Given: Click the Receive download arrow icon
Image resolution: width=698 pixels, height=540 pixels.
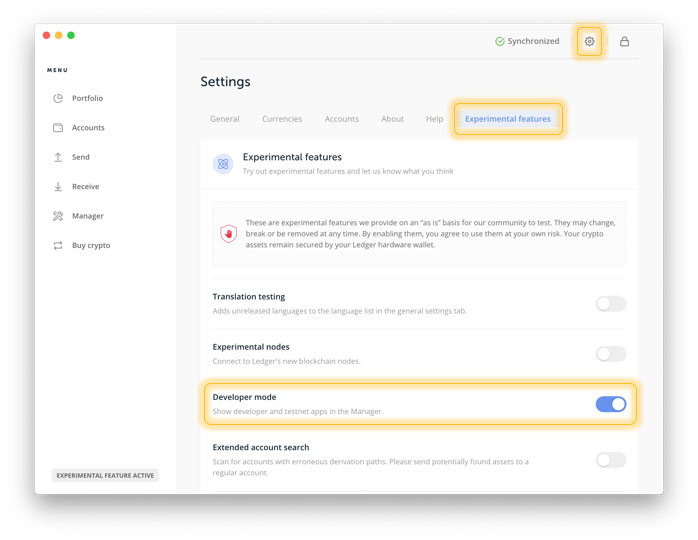Looking at the screenshot, I should point(58,187).
